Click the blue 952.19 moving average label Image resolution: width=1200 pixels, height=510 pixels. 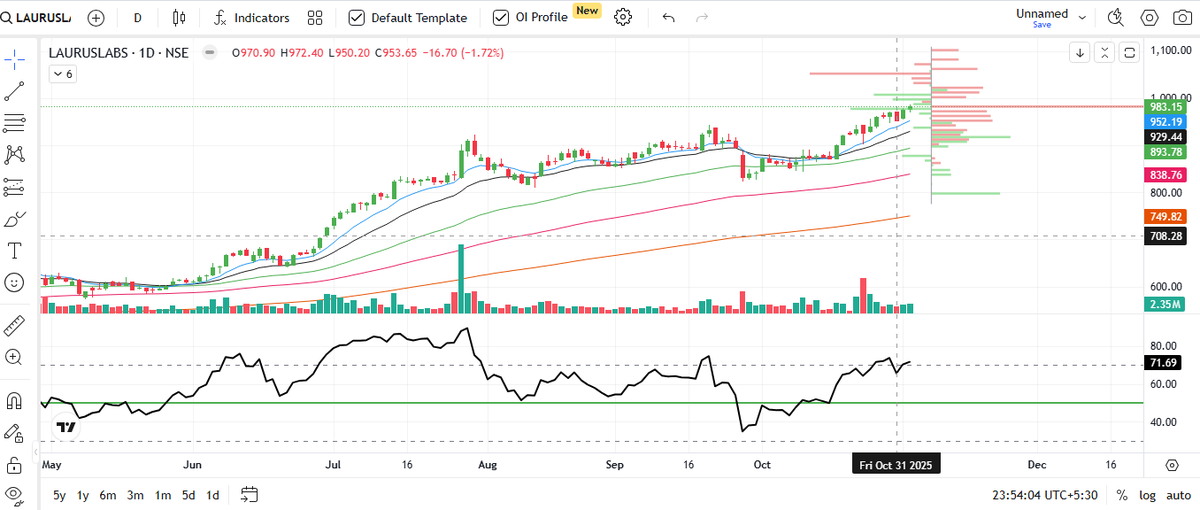point(1167,121)
